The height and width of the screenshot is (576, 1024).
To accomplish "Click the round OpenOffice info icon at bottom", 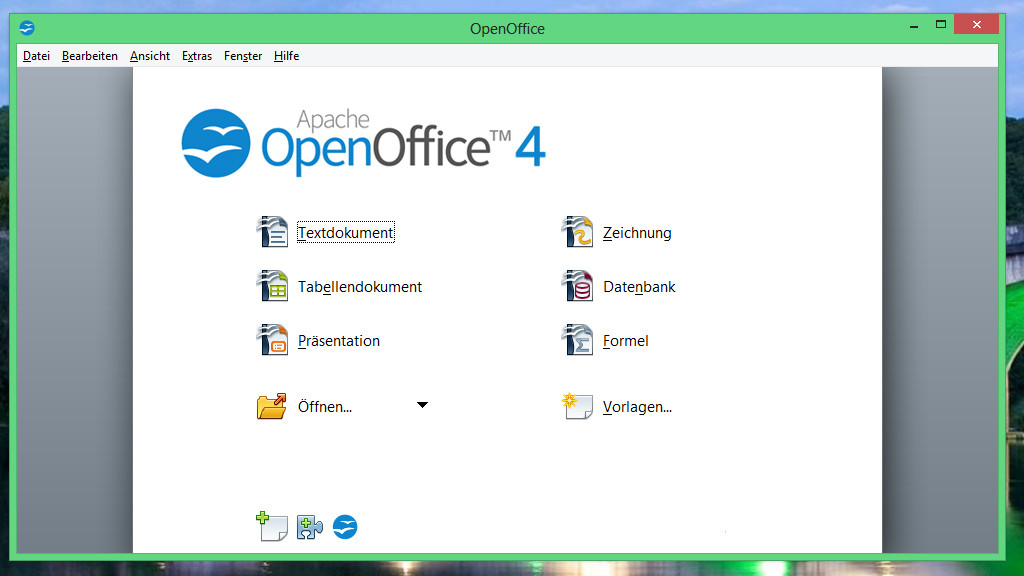I will pos(345,527).
